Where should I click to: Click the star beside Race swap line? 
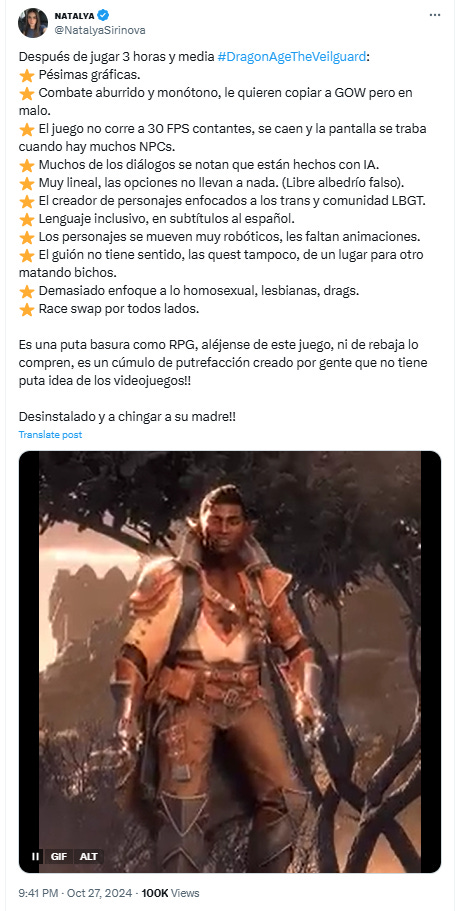point(27,310)
